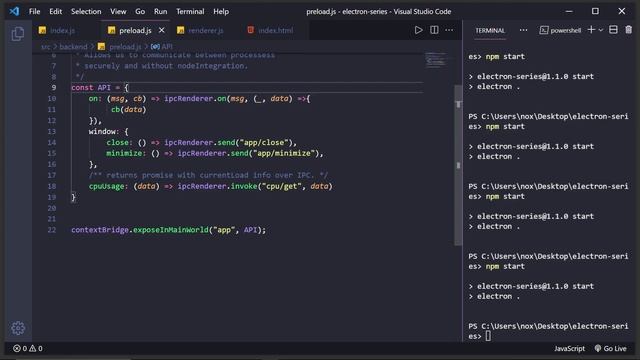Image resolution: width=640 pixels, height=360 pixels.
Task: Switch to the renderer.js tab
Action: (206, 31)
